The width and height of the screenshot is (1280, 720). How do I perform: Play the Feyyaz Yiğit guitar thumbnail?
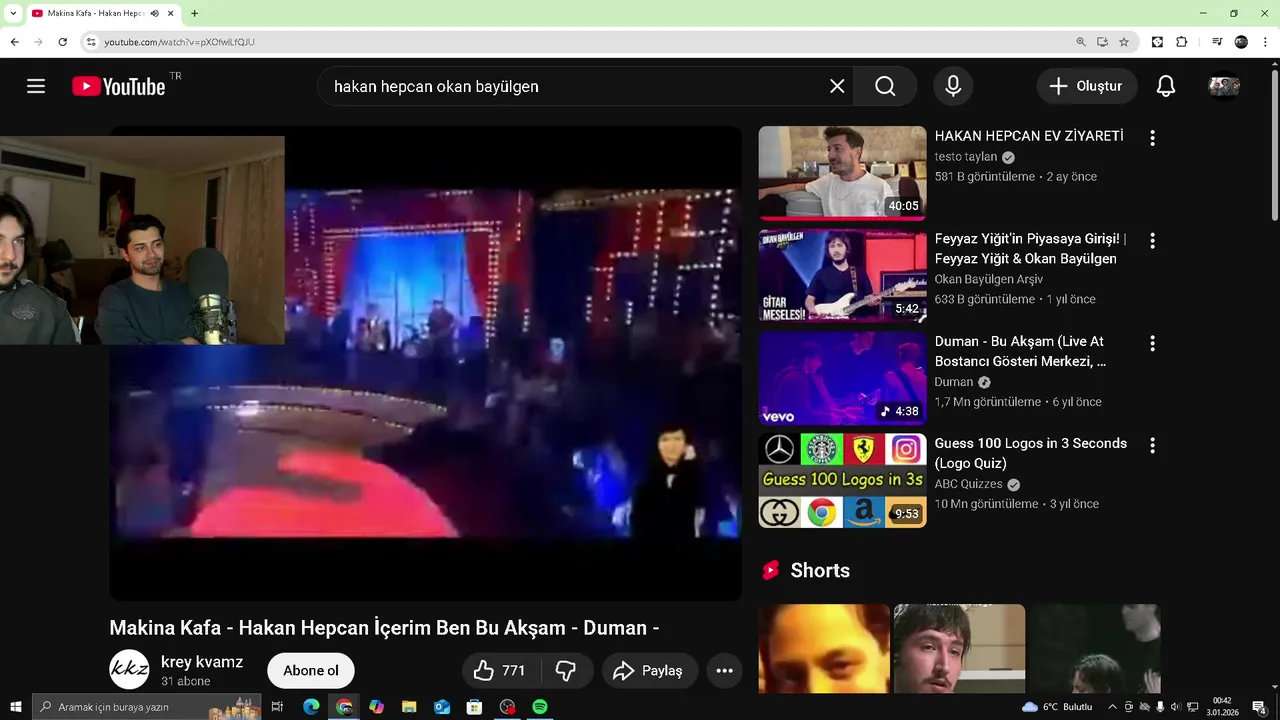tap(842, 275)
